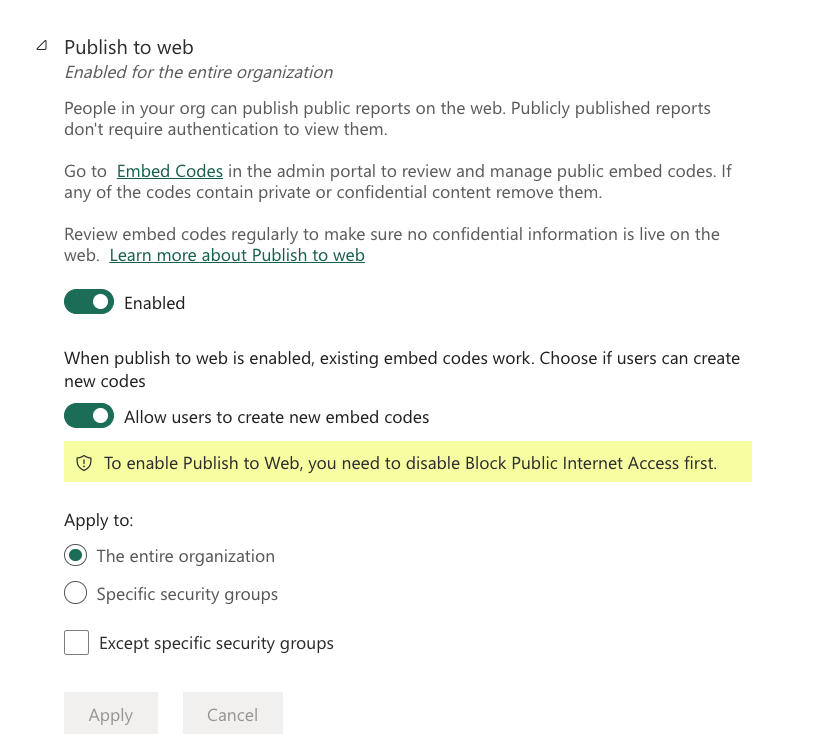The width and height of the screenshot is (840, 750).
Task: Click the Enabled for the entire organization subtitle
Action: (x=198, y=72)
